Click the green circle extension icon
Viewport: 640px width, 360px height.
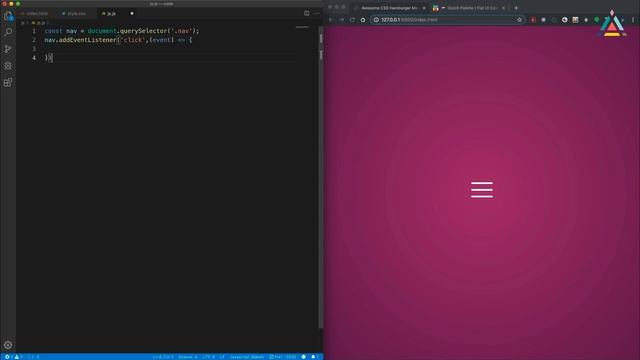click(596, 20)
